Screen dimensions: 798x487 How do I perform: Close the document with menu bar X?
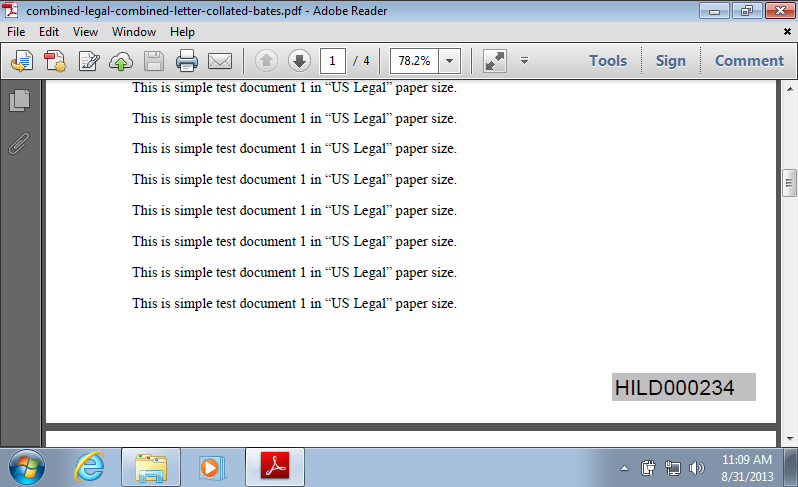(x=787, y=32)
